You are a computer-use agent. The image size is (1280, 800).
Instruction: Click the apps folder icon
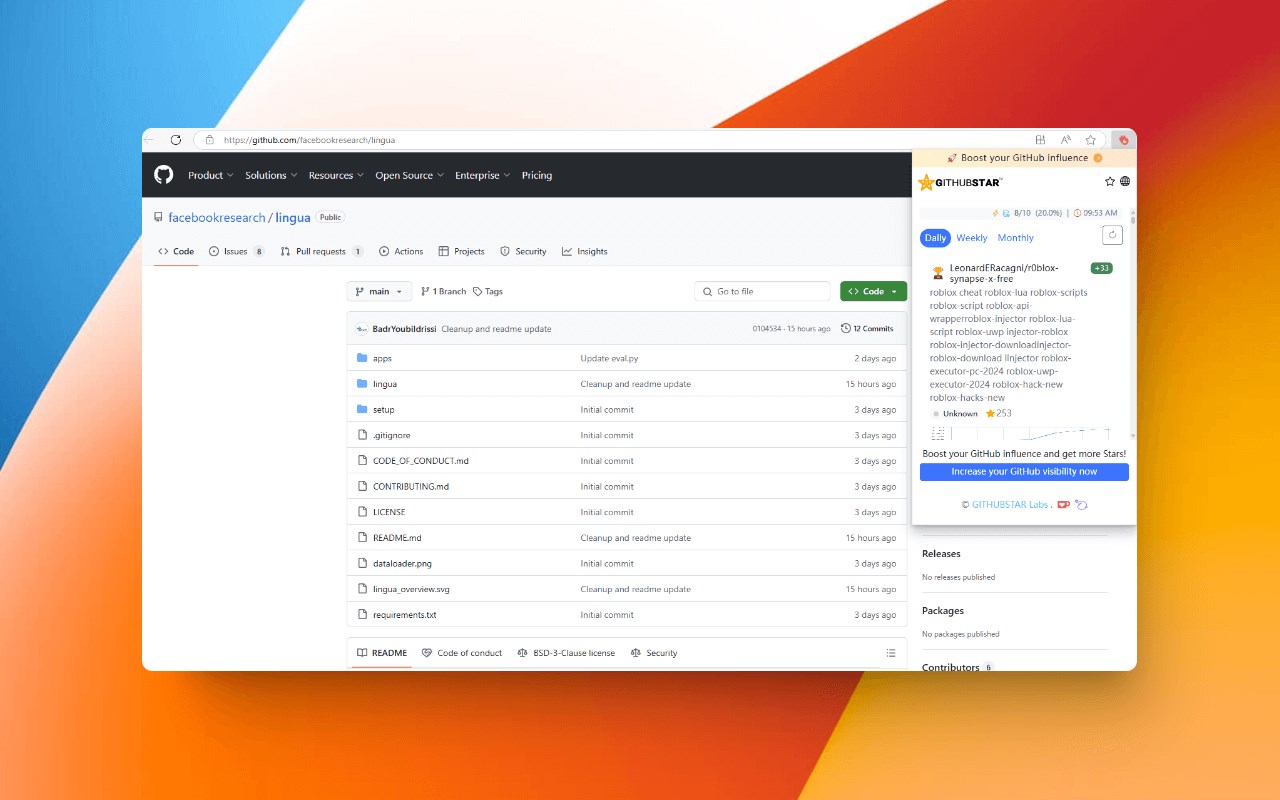[363, 358]
